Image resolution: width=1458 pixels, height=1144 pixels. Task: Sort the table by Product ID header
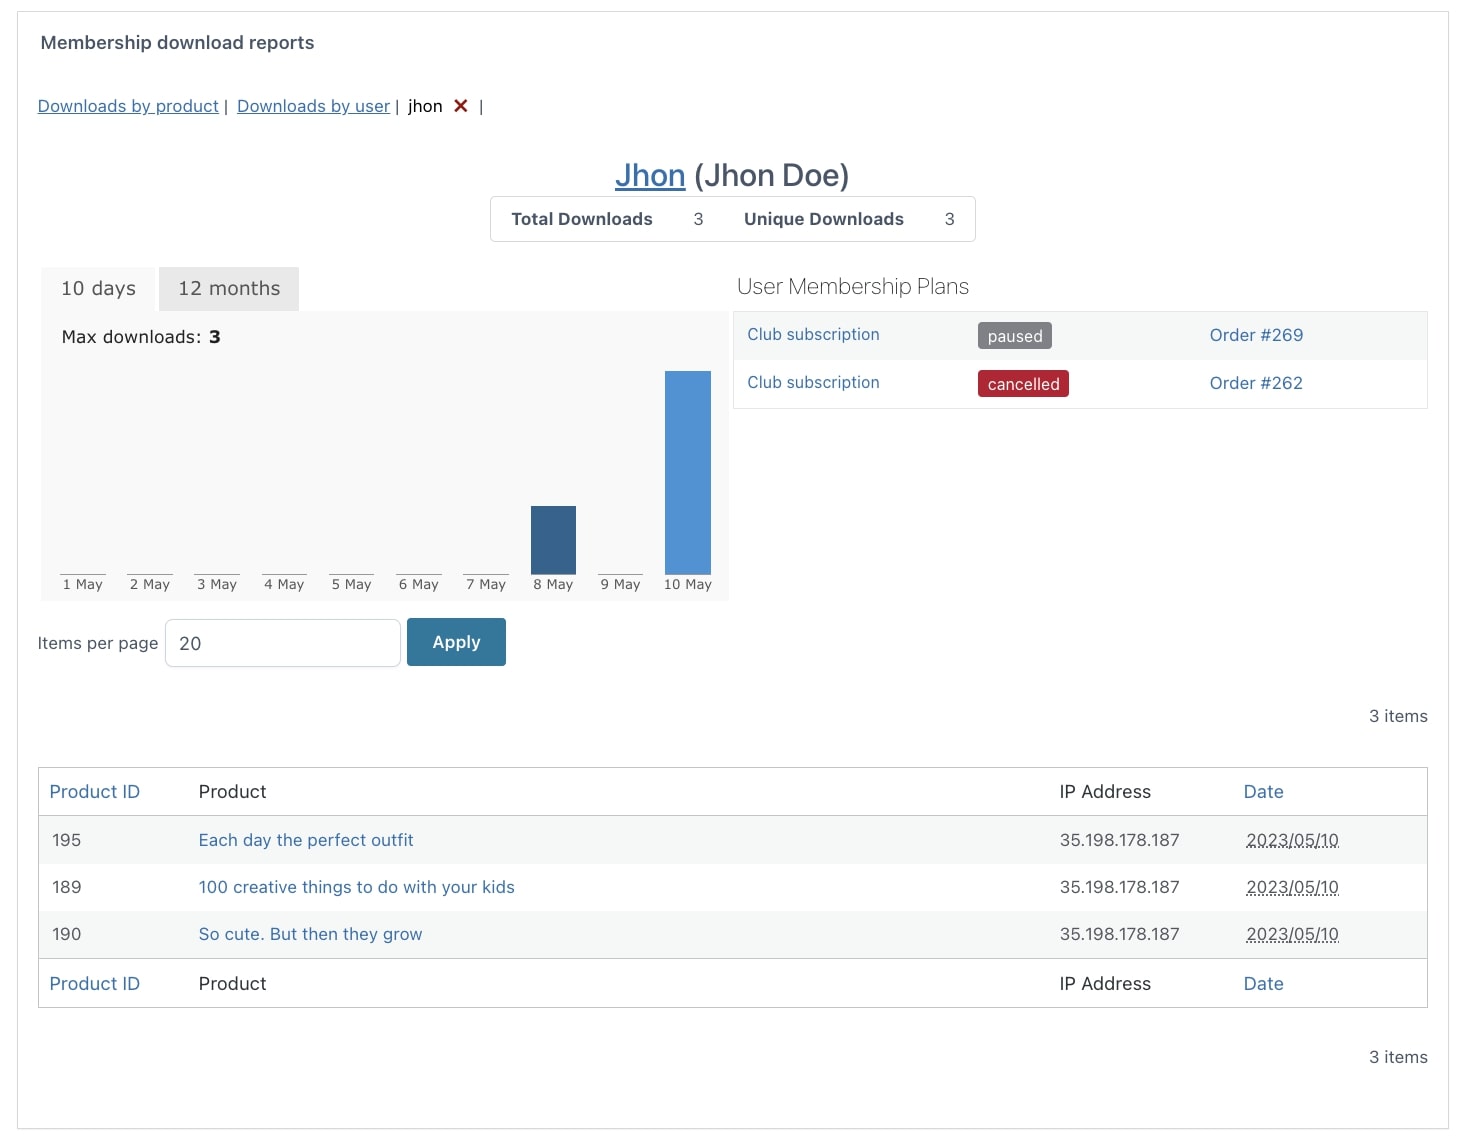[x=95, y=792]
